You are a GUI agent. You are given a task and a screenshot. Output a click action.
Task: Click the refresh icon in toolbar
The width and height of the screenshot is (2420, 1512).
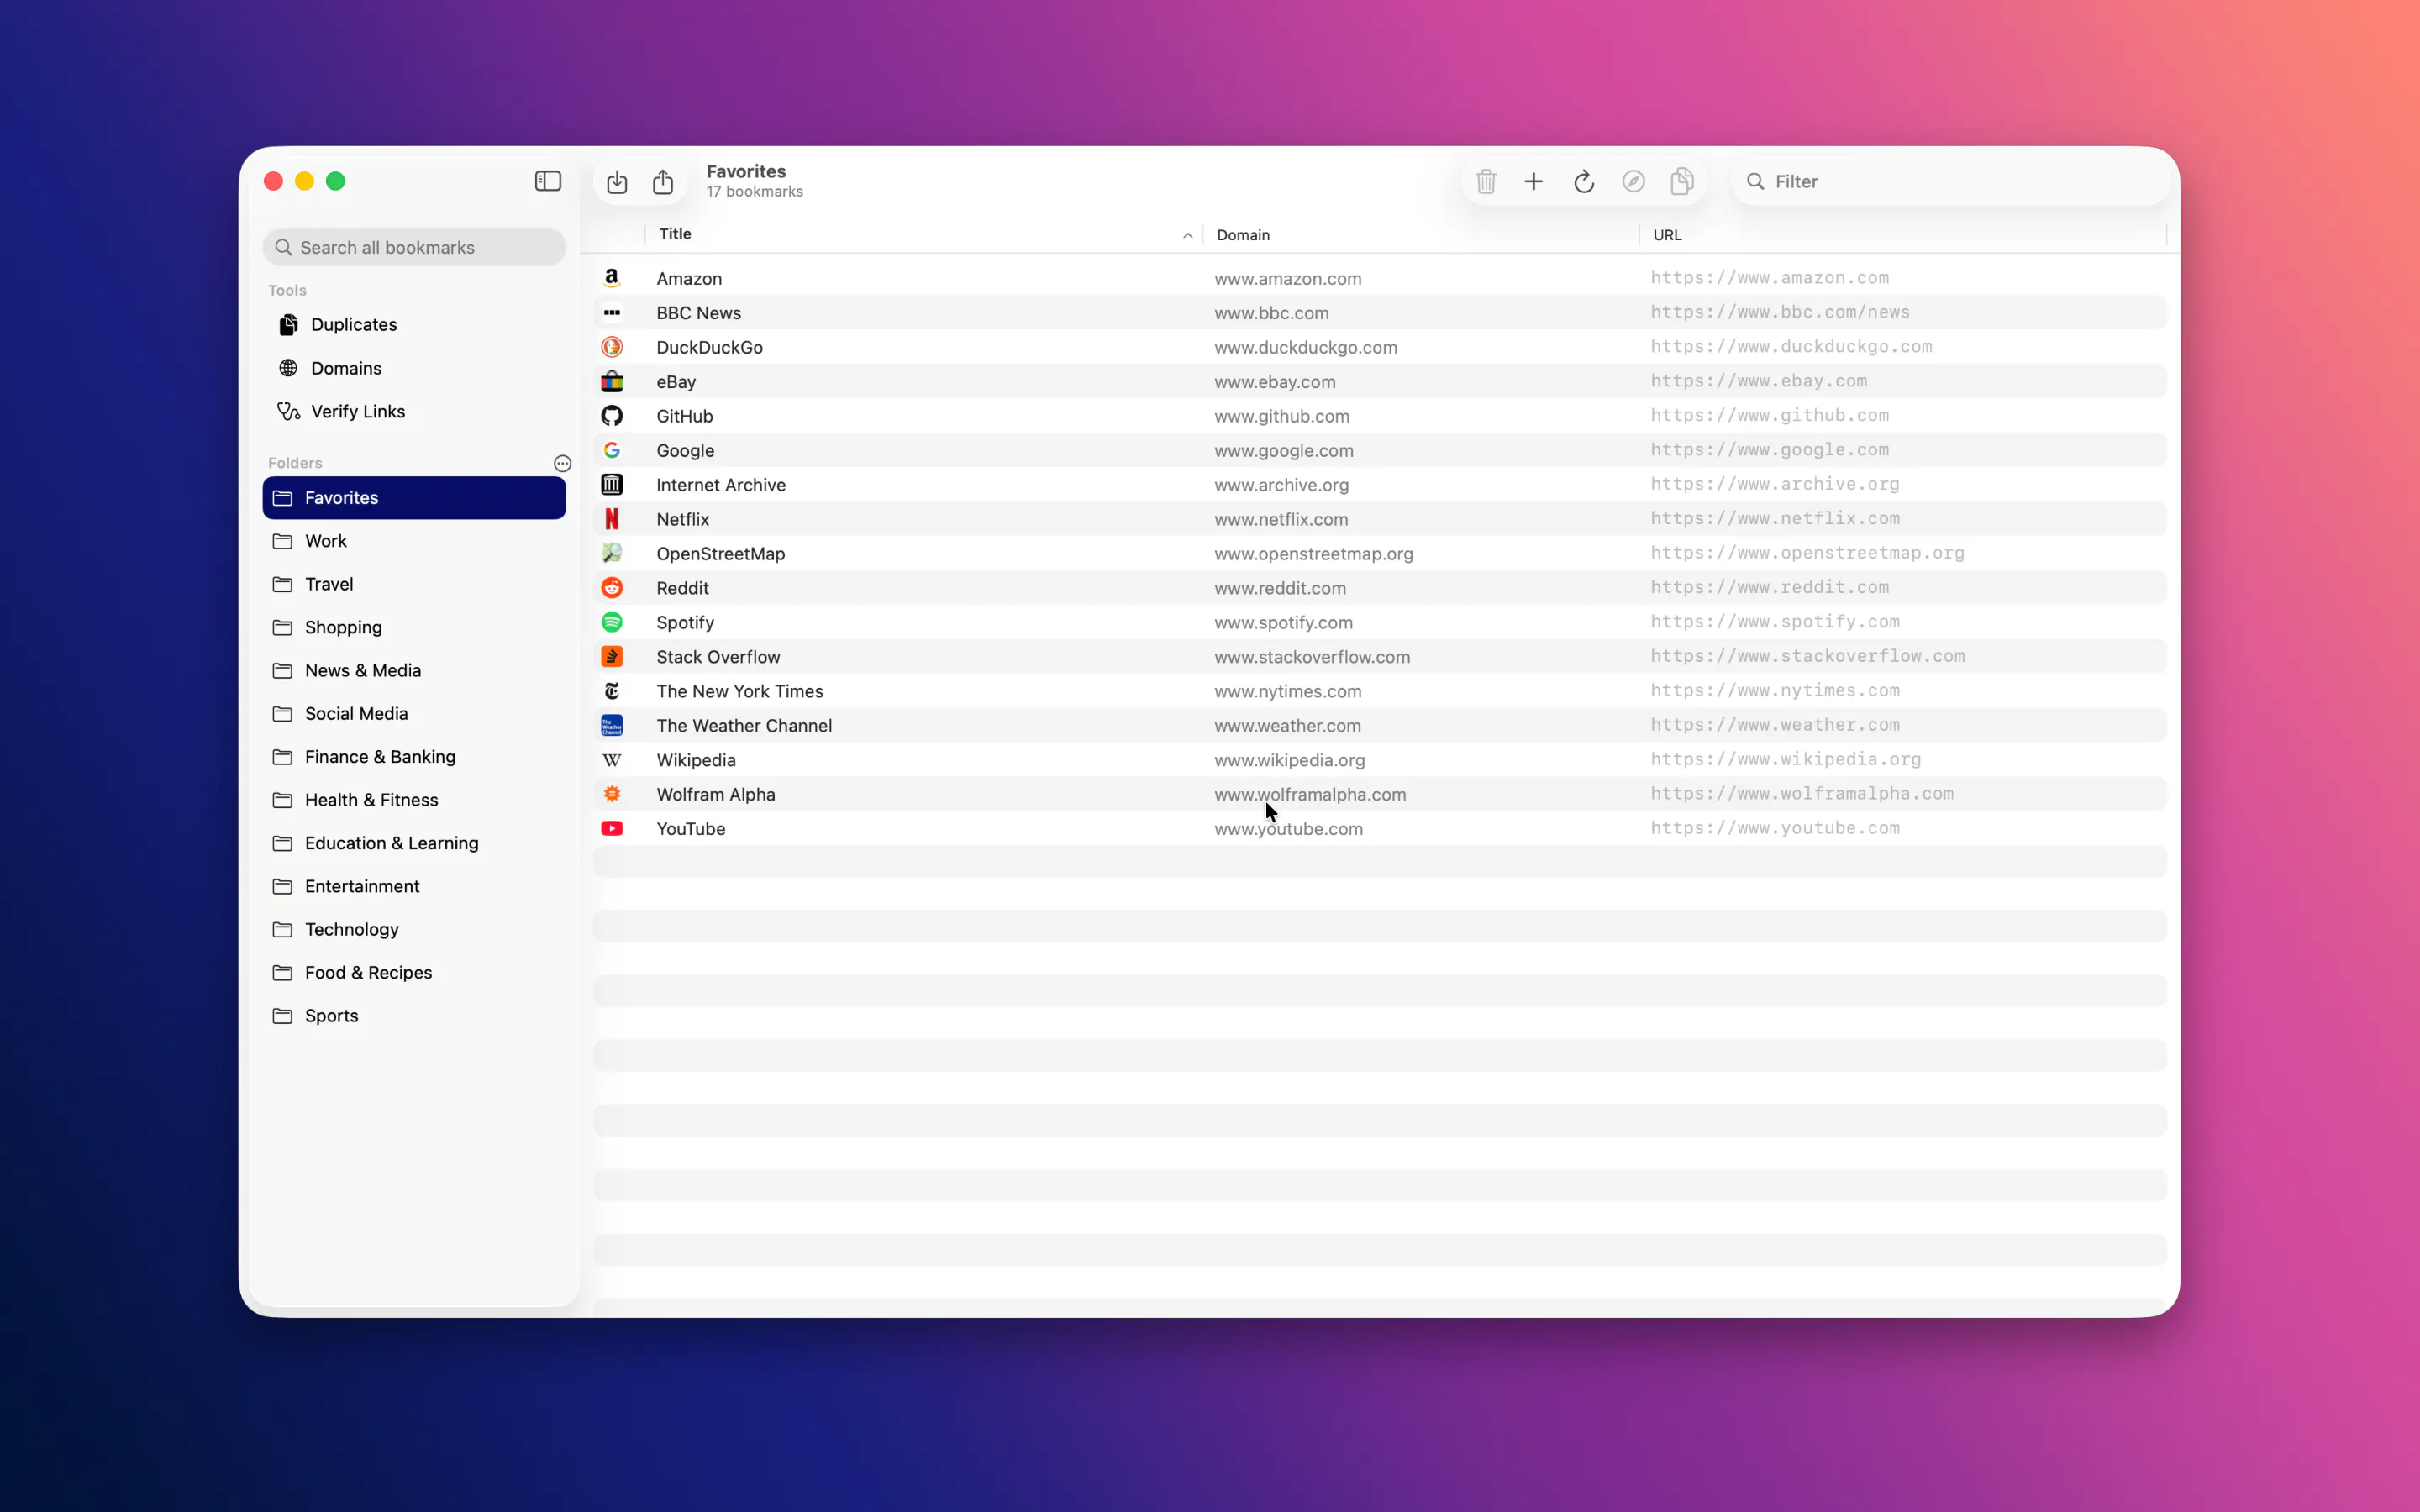pos(1584,181)
